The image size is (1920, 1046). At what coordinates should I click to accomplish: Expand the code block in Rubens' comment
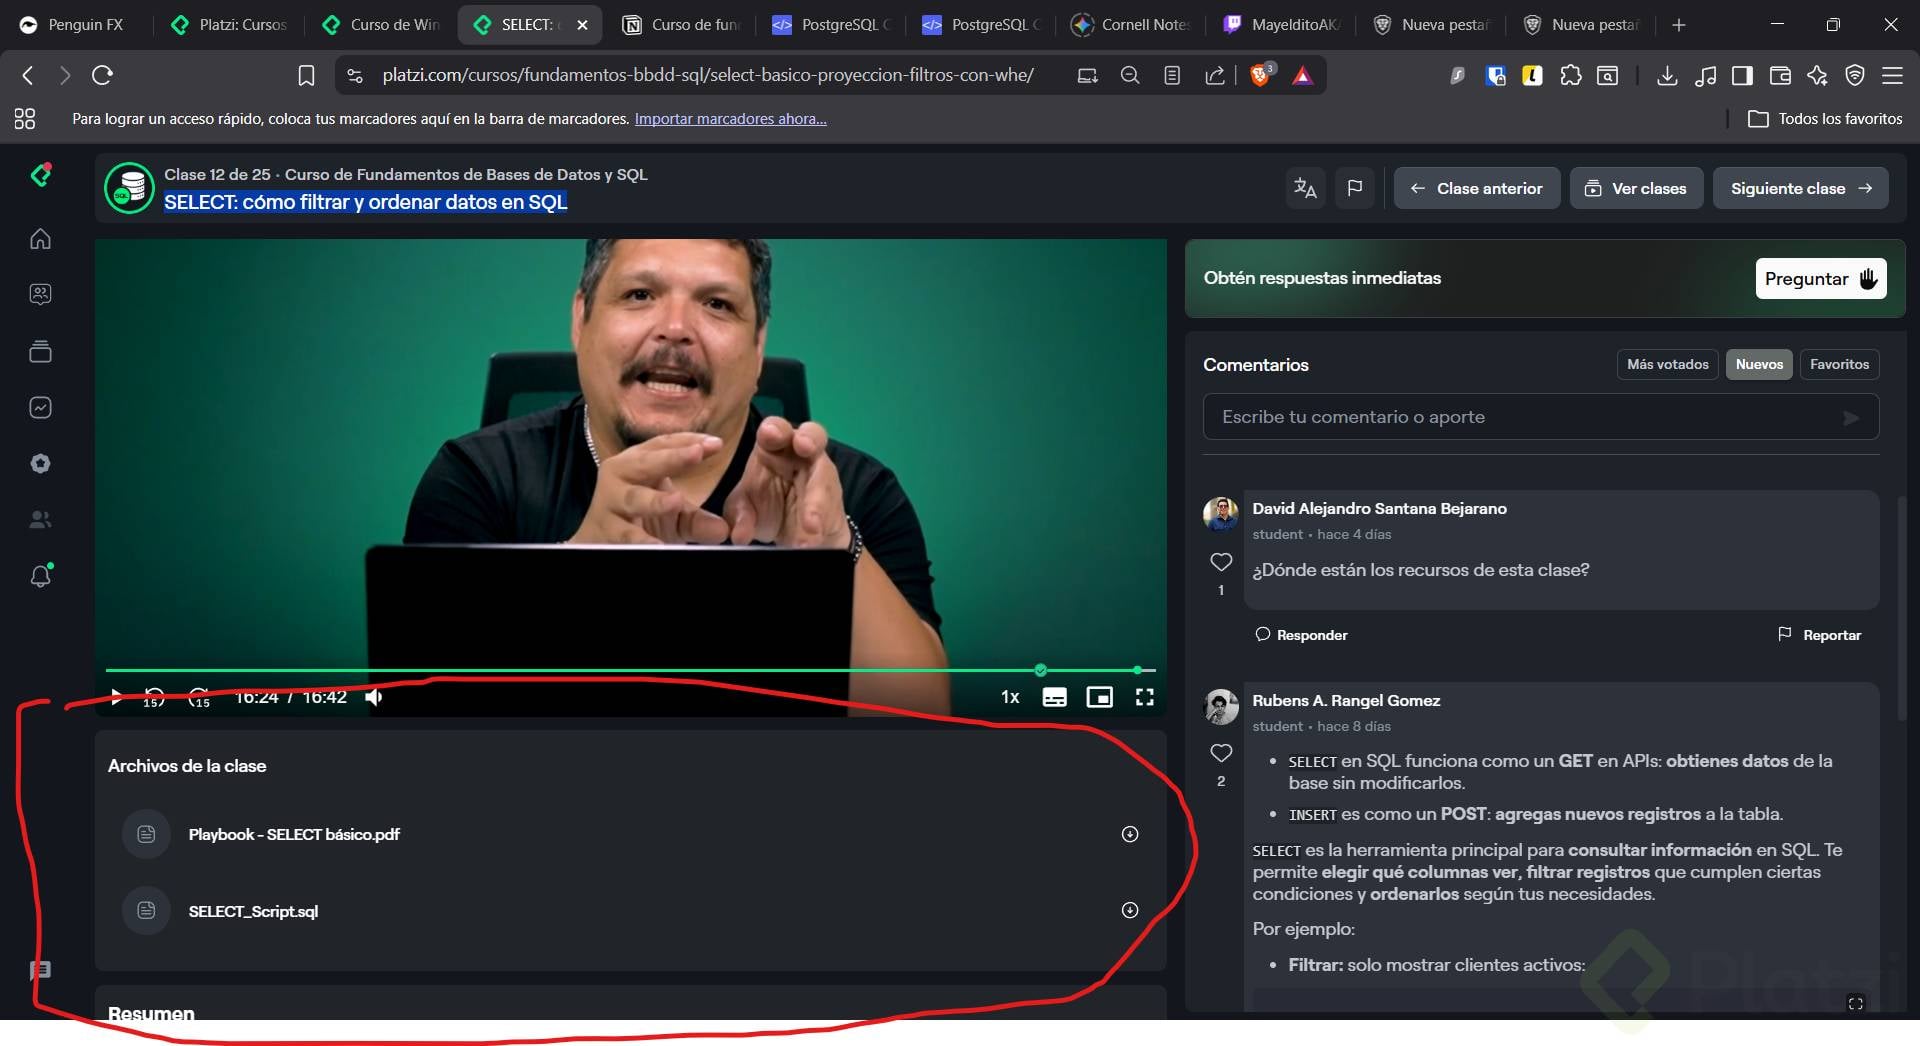pyautogui.click(x=1855, y=1003)
